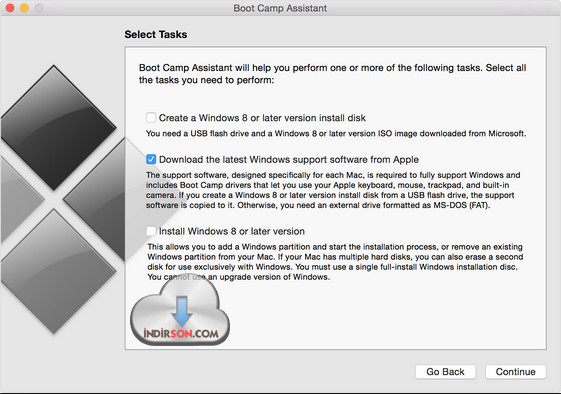Tick the Install Windows 8 or later checkbox
Viewport: 561px width, 394px height.
coord(151,231)
